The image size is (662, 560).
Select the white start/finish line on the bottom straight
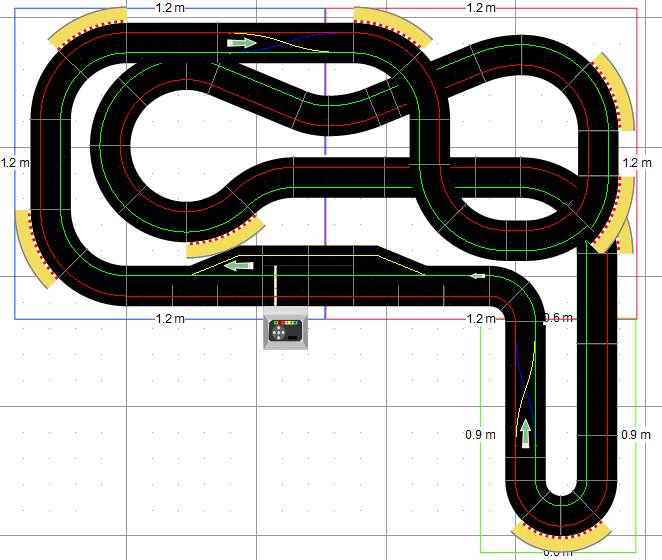pos(276,283)
